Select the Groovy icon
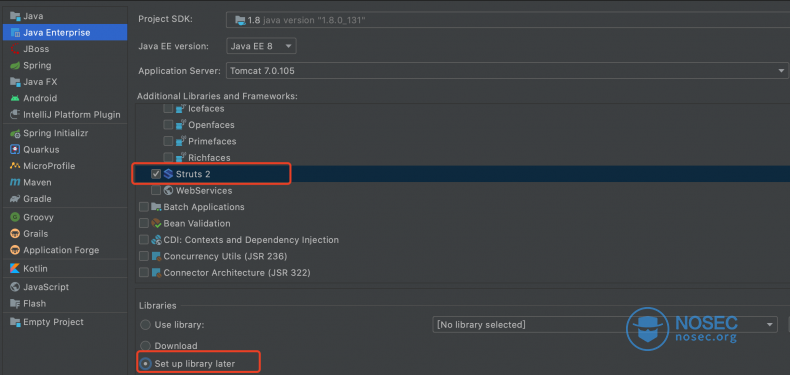The width and height of the screenshot is (790, 375). [15, 217]
